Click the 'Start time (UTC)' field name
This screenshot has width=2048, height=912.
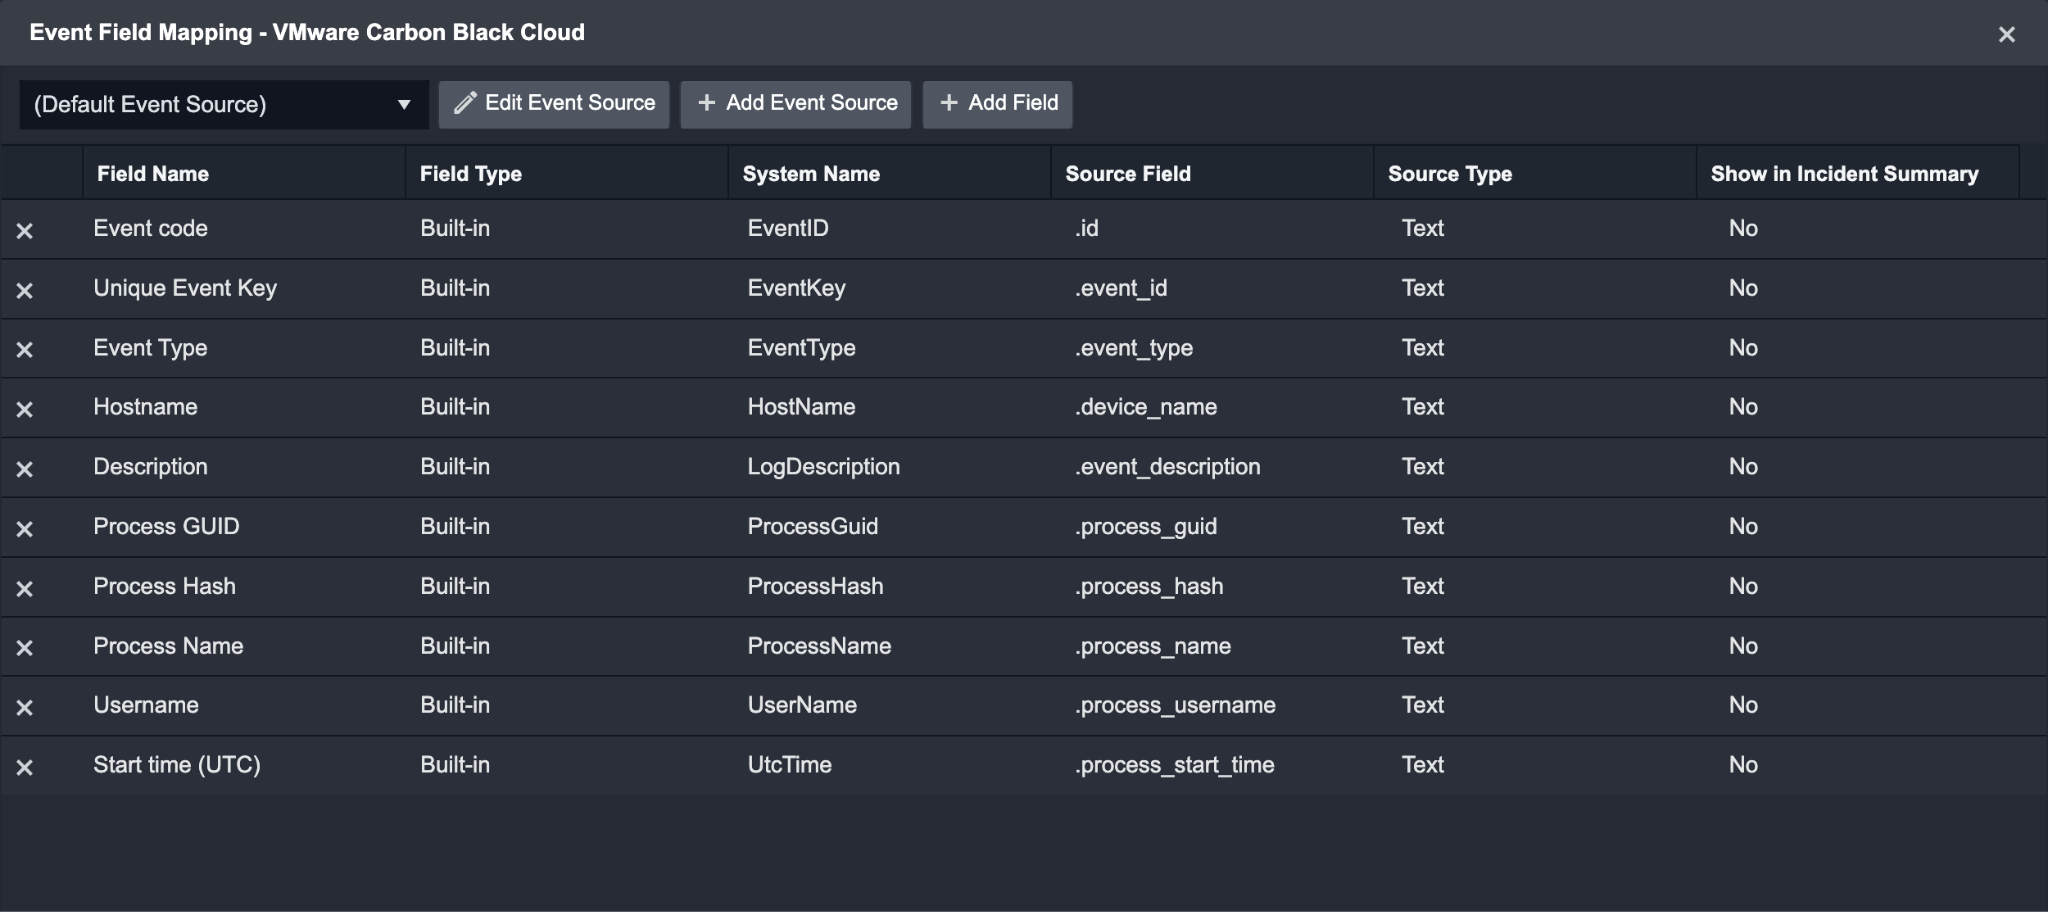click(177, 765)
